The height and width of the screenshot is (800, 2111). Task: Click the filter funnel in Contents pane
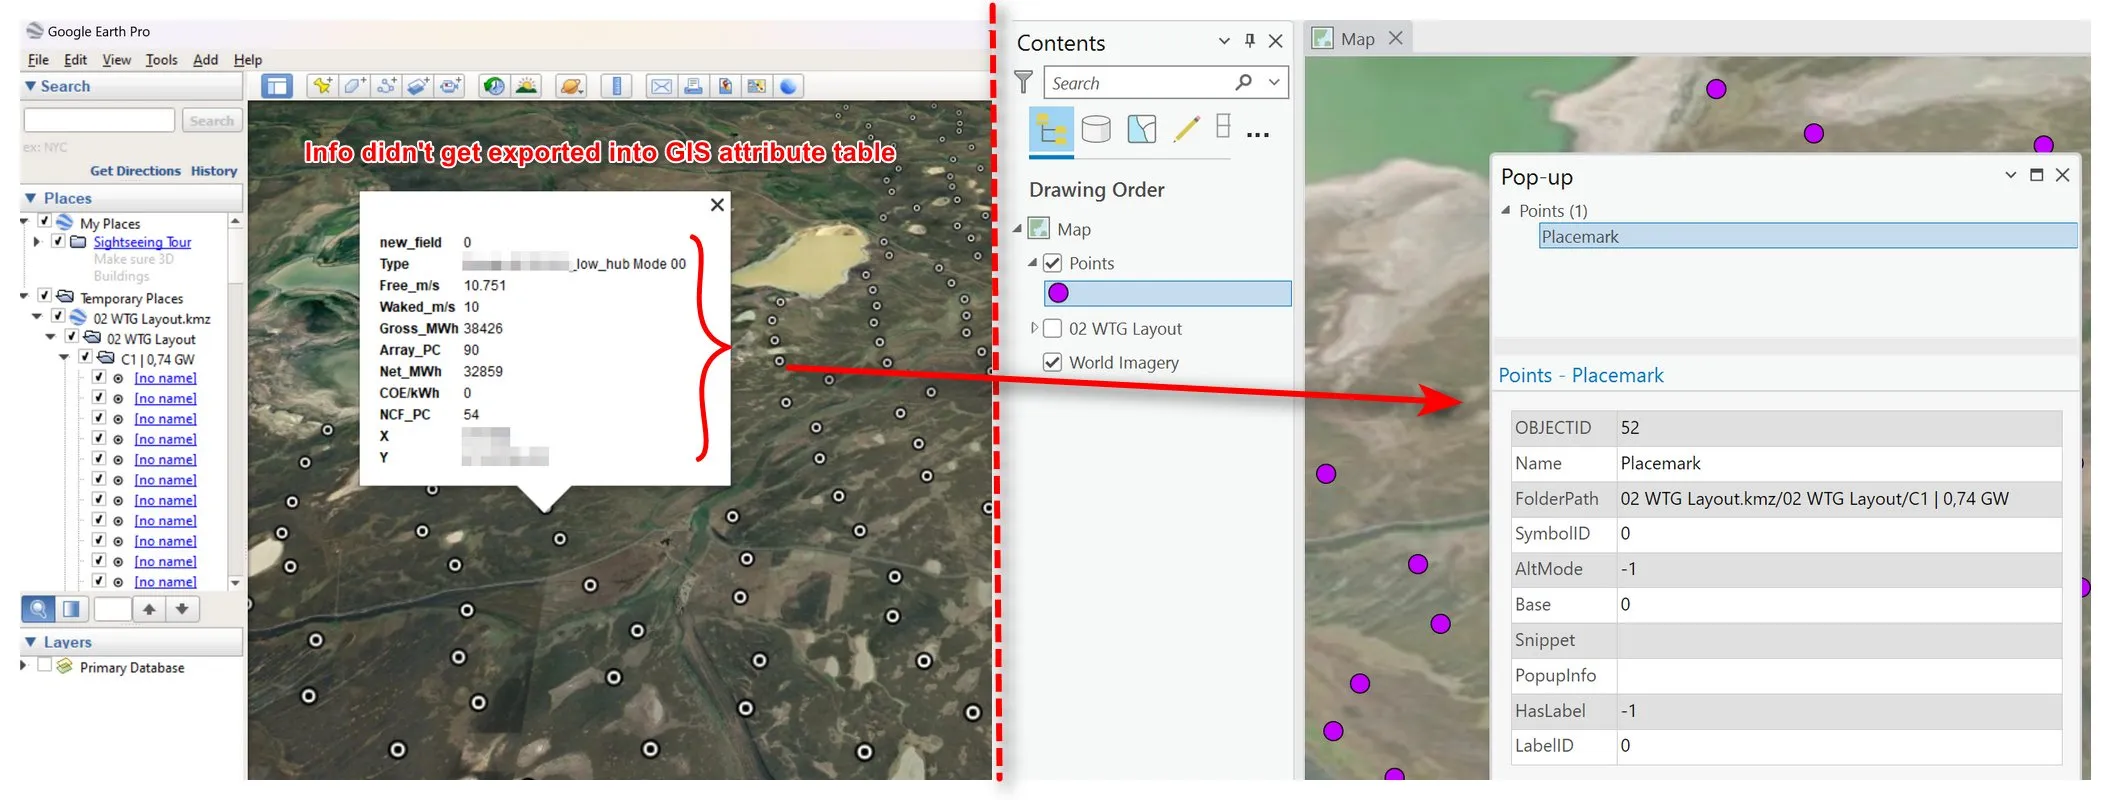point(1024,82)
